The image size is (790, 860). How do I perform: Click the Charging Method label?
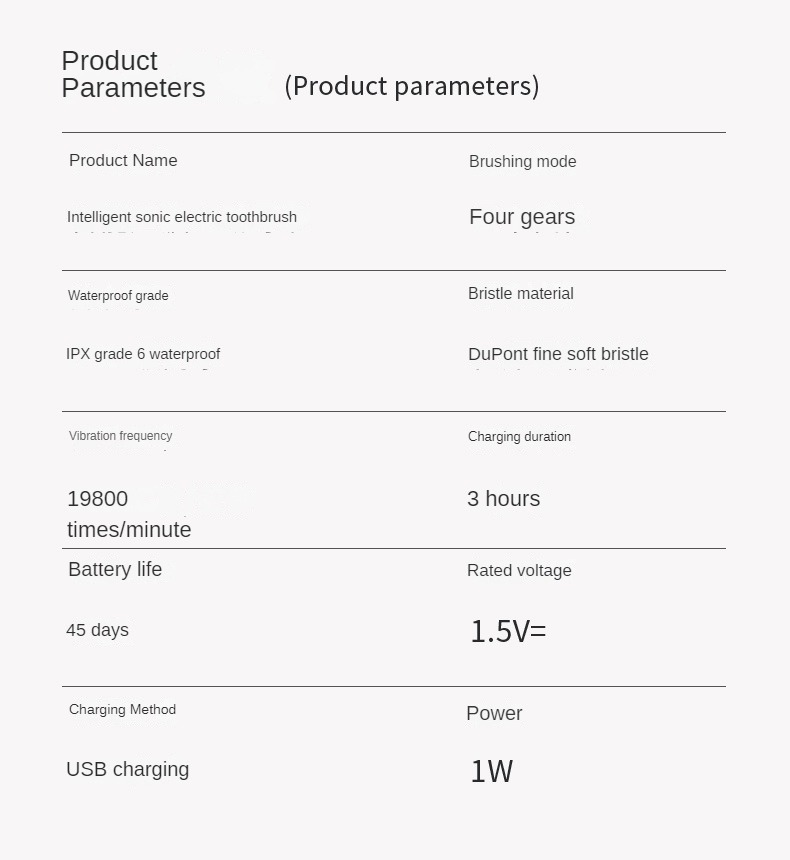(122, 709)
